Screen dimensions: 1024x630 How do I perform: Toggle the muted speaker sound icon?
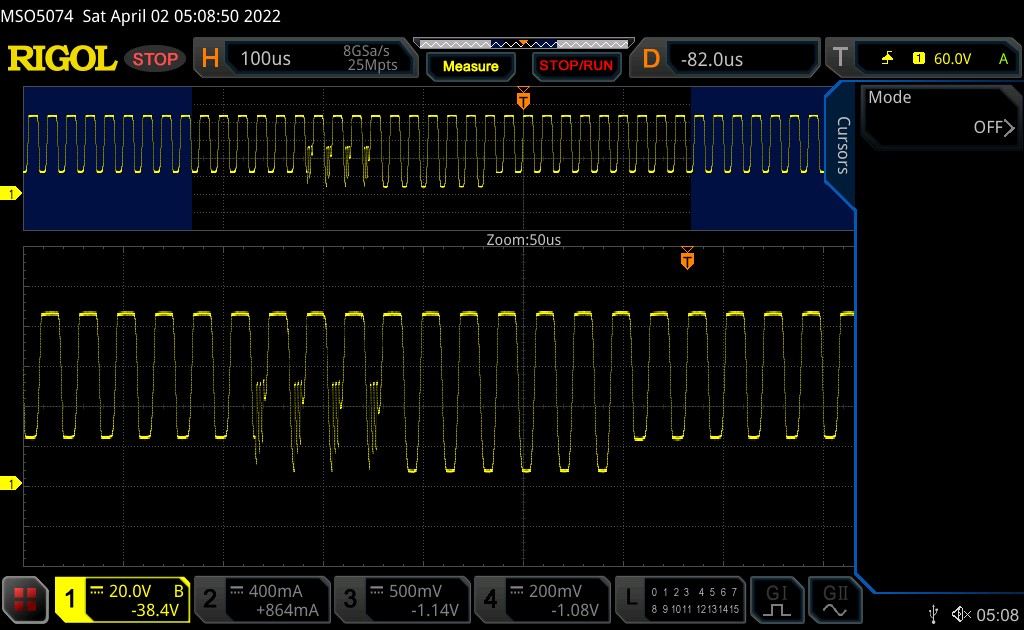point(961,614)
